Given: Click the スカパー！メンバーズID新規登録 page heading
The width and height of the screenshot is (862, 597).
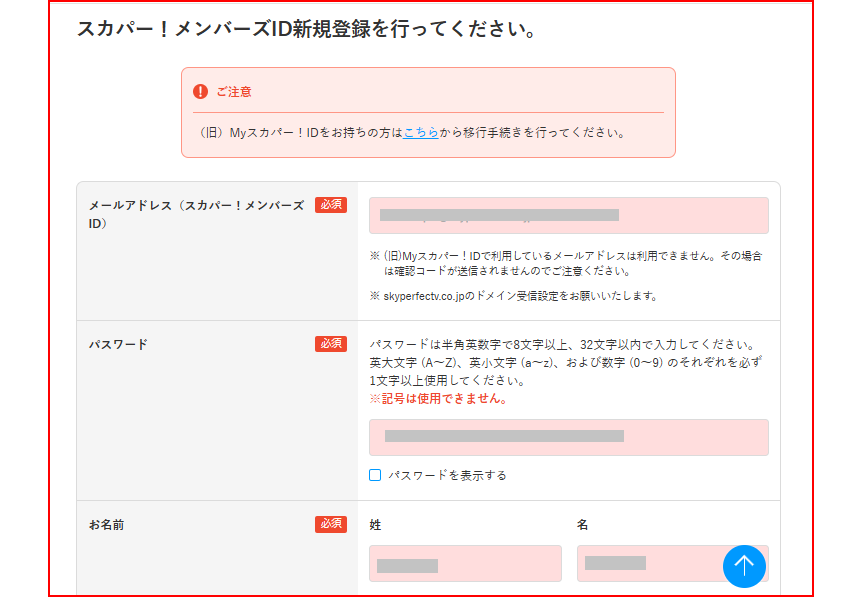Looking at the screenshot, I should tap(307, 29).
